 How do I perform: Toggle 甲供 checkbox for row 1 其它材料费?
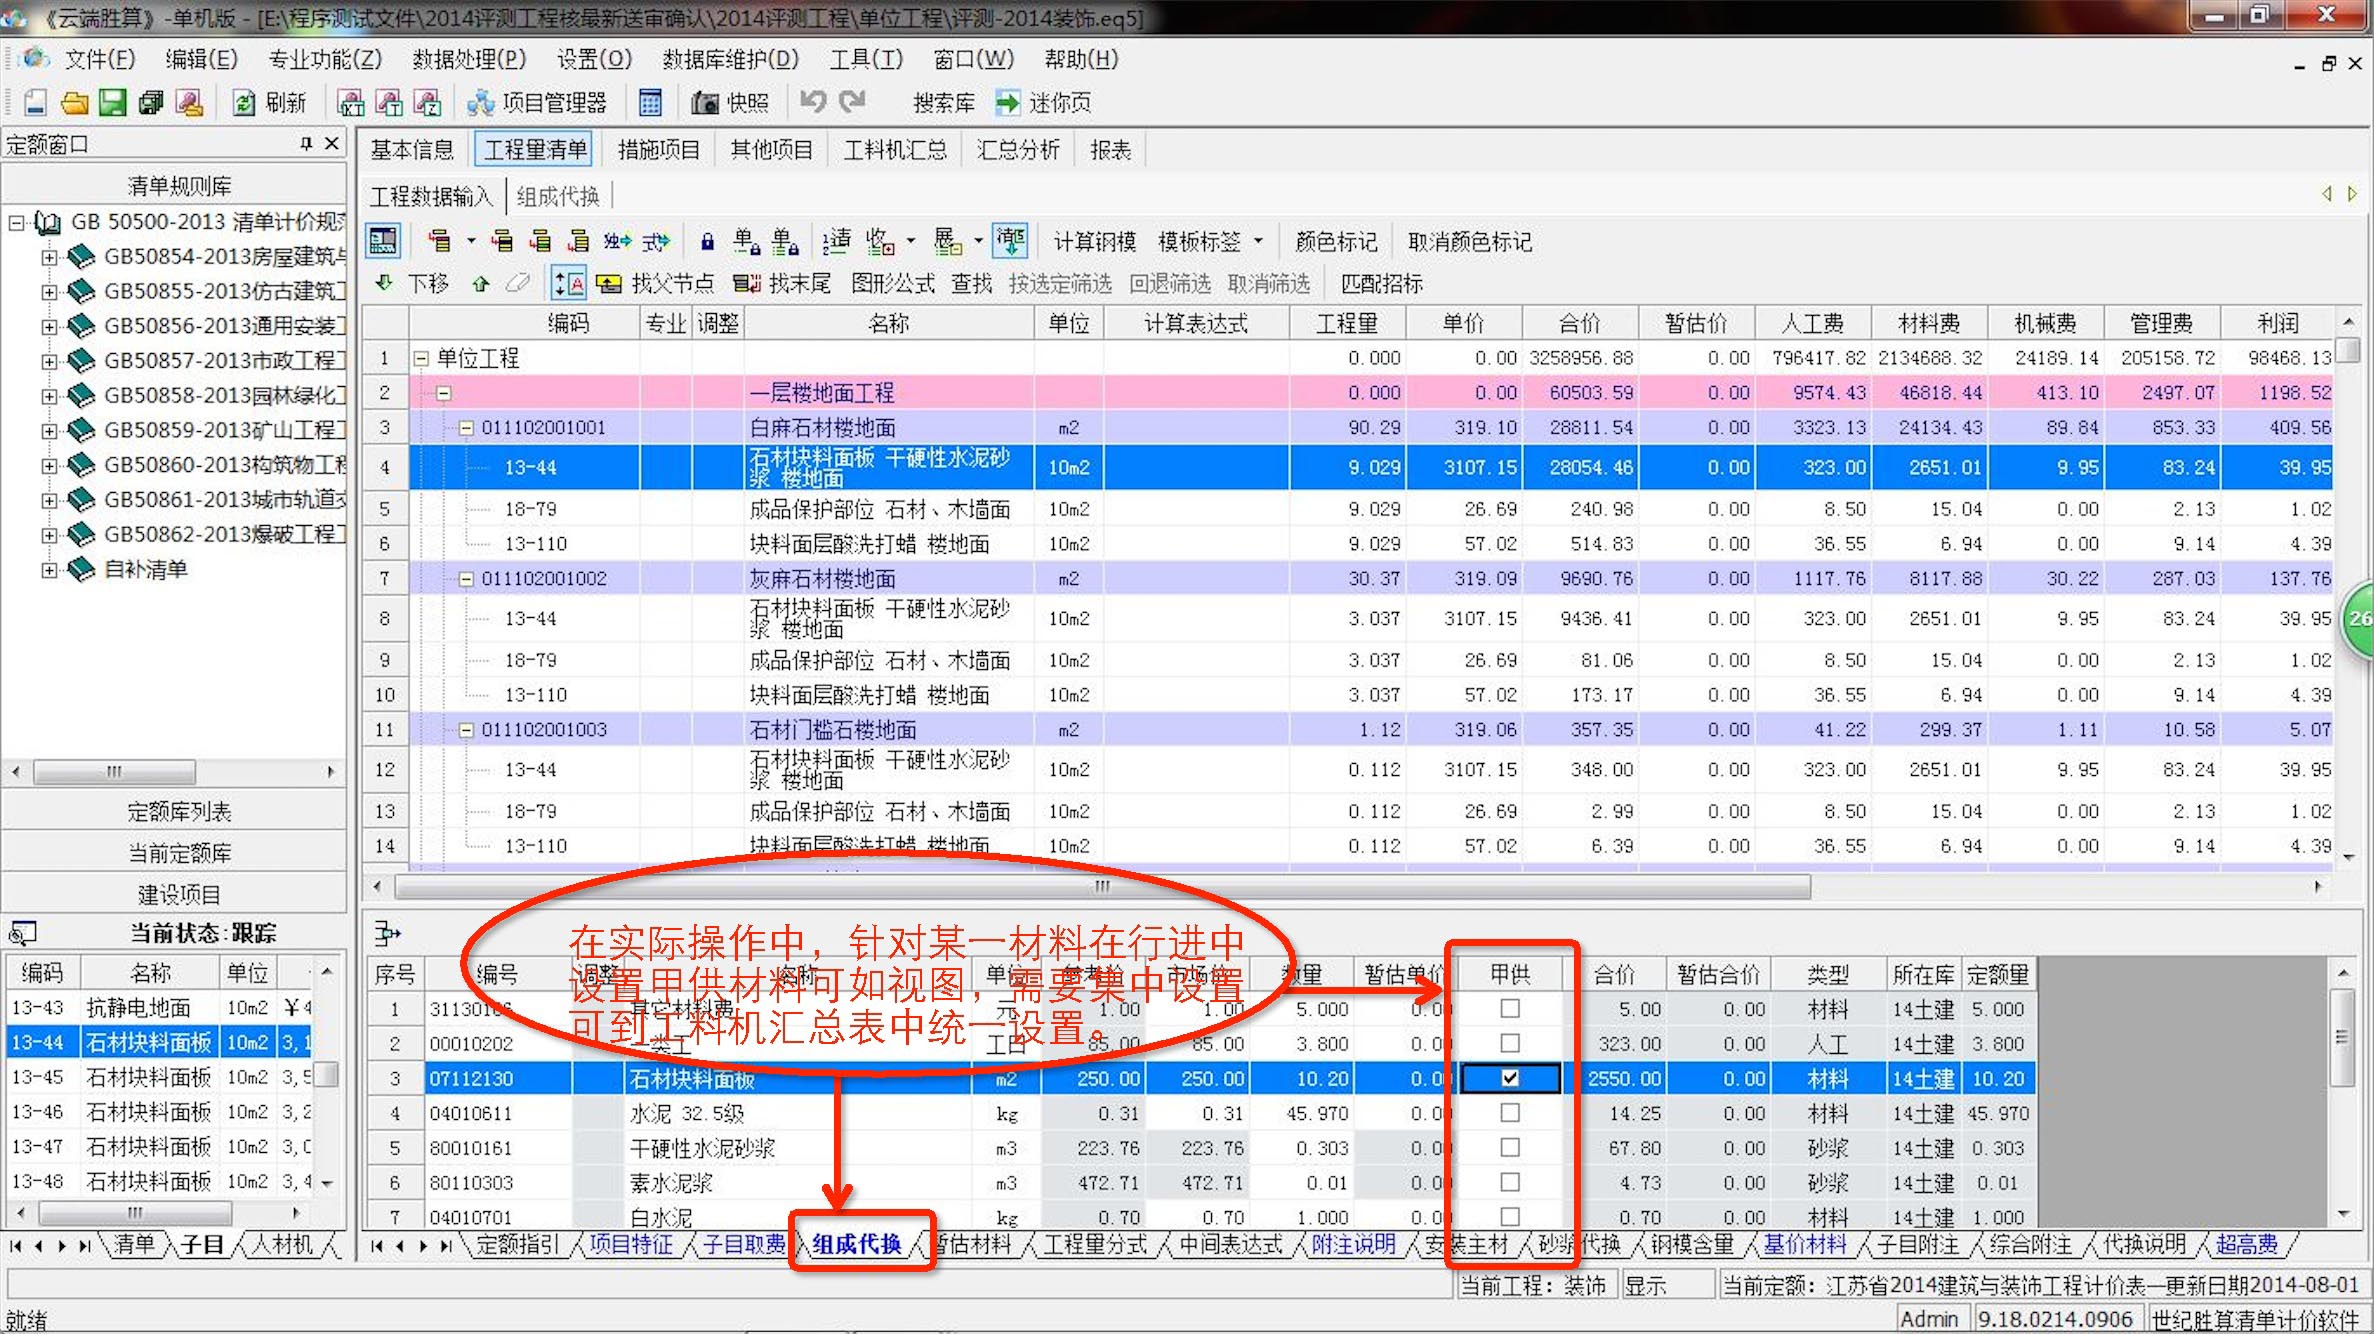(1510, 1009)
